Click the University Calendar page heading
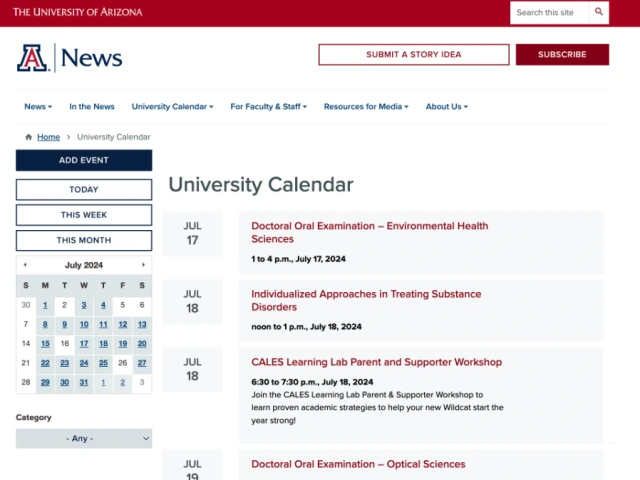Image resolution: width=640 pixels, height=480 pixels. (261, 185)
